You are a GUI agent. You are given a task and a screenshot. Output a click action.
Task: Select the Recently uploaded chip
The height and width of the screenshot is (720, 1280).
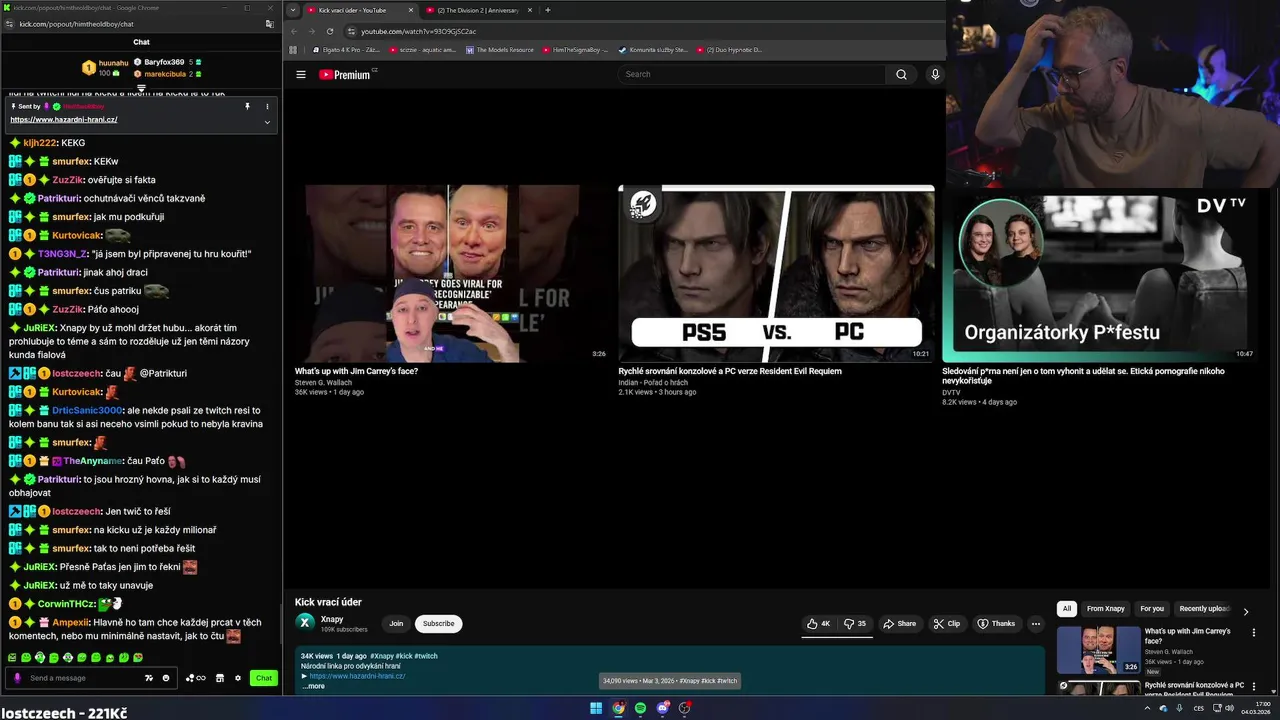(1204, 608)
